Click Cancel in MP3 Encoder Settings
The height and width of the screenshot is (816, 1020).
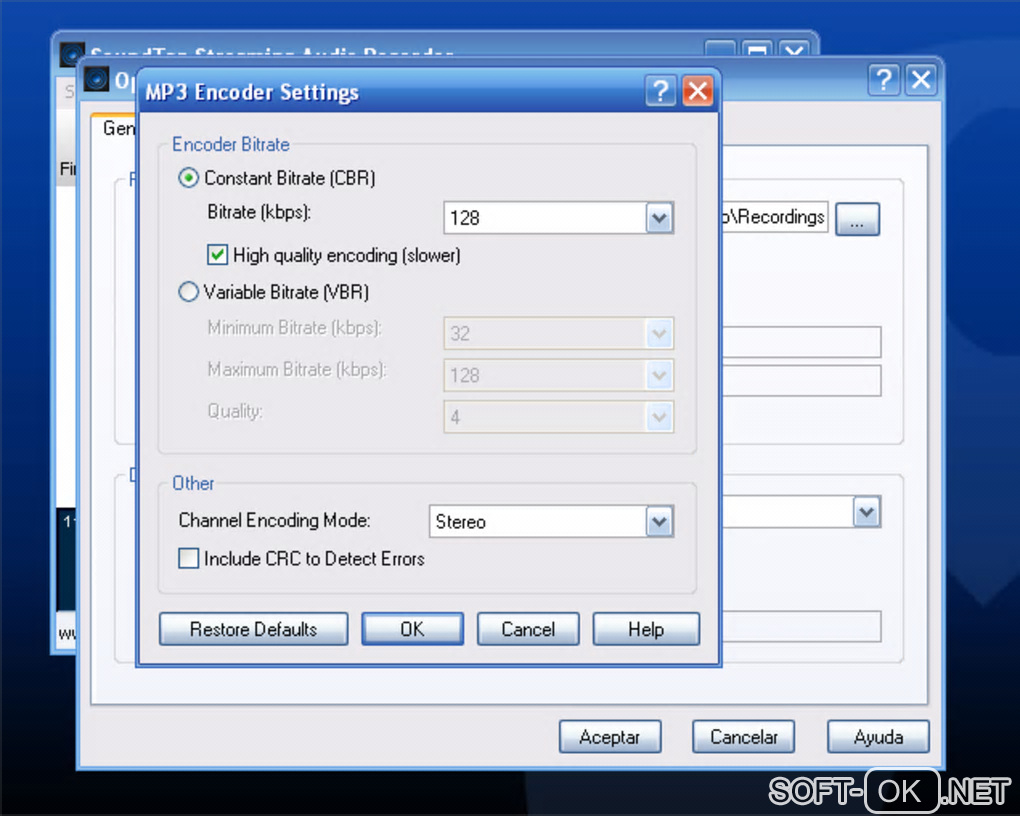(528, 629)
